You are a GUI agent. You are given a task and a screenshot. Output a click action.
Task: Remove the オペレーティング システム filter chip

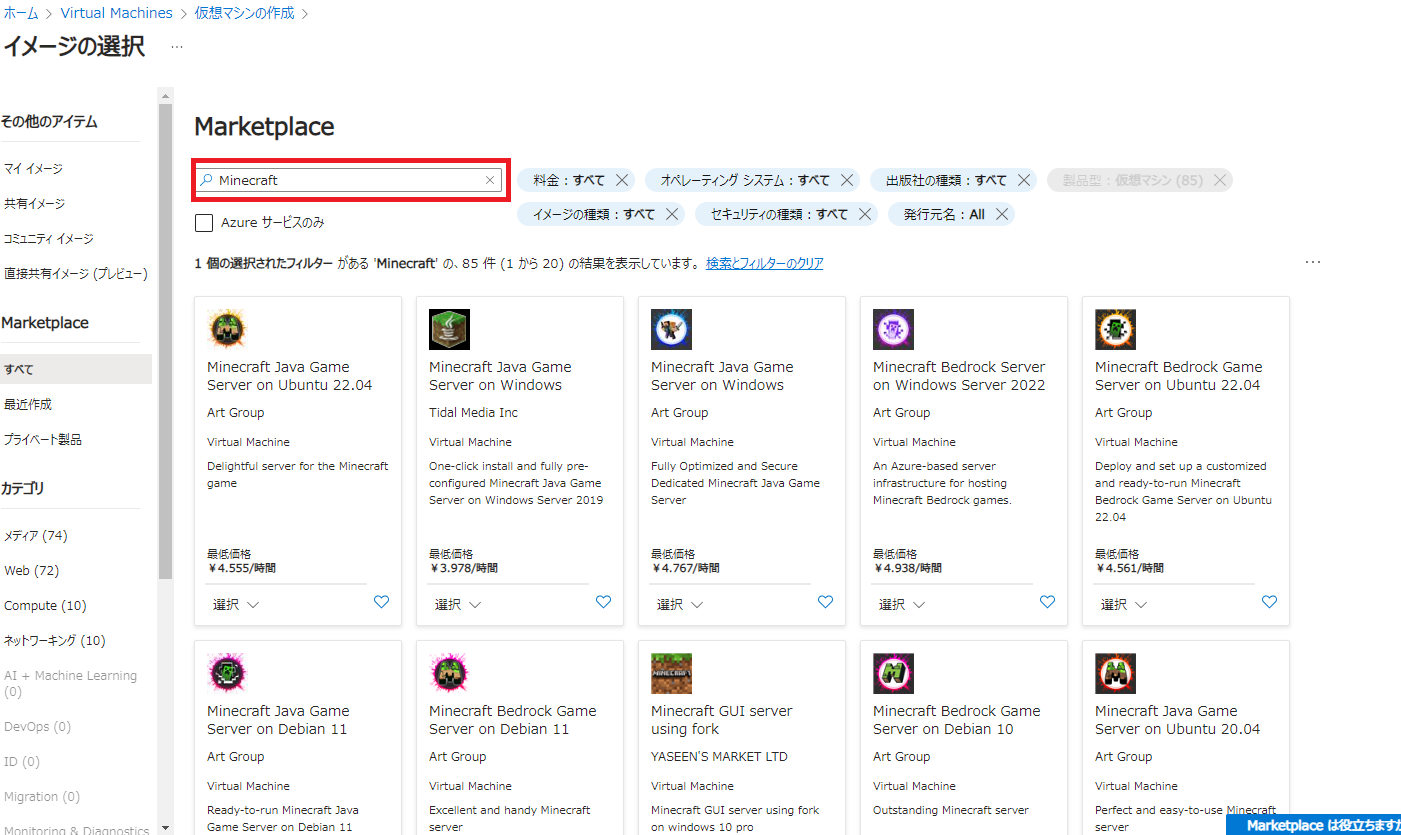click(x=847, y=180)
